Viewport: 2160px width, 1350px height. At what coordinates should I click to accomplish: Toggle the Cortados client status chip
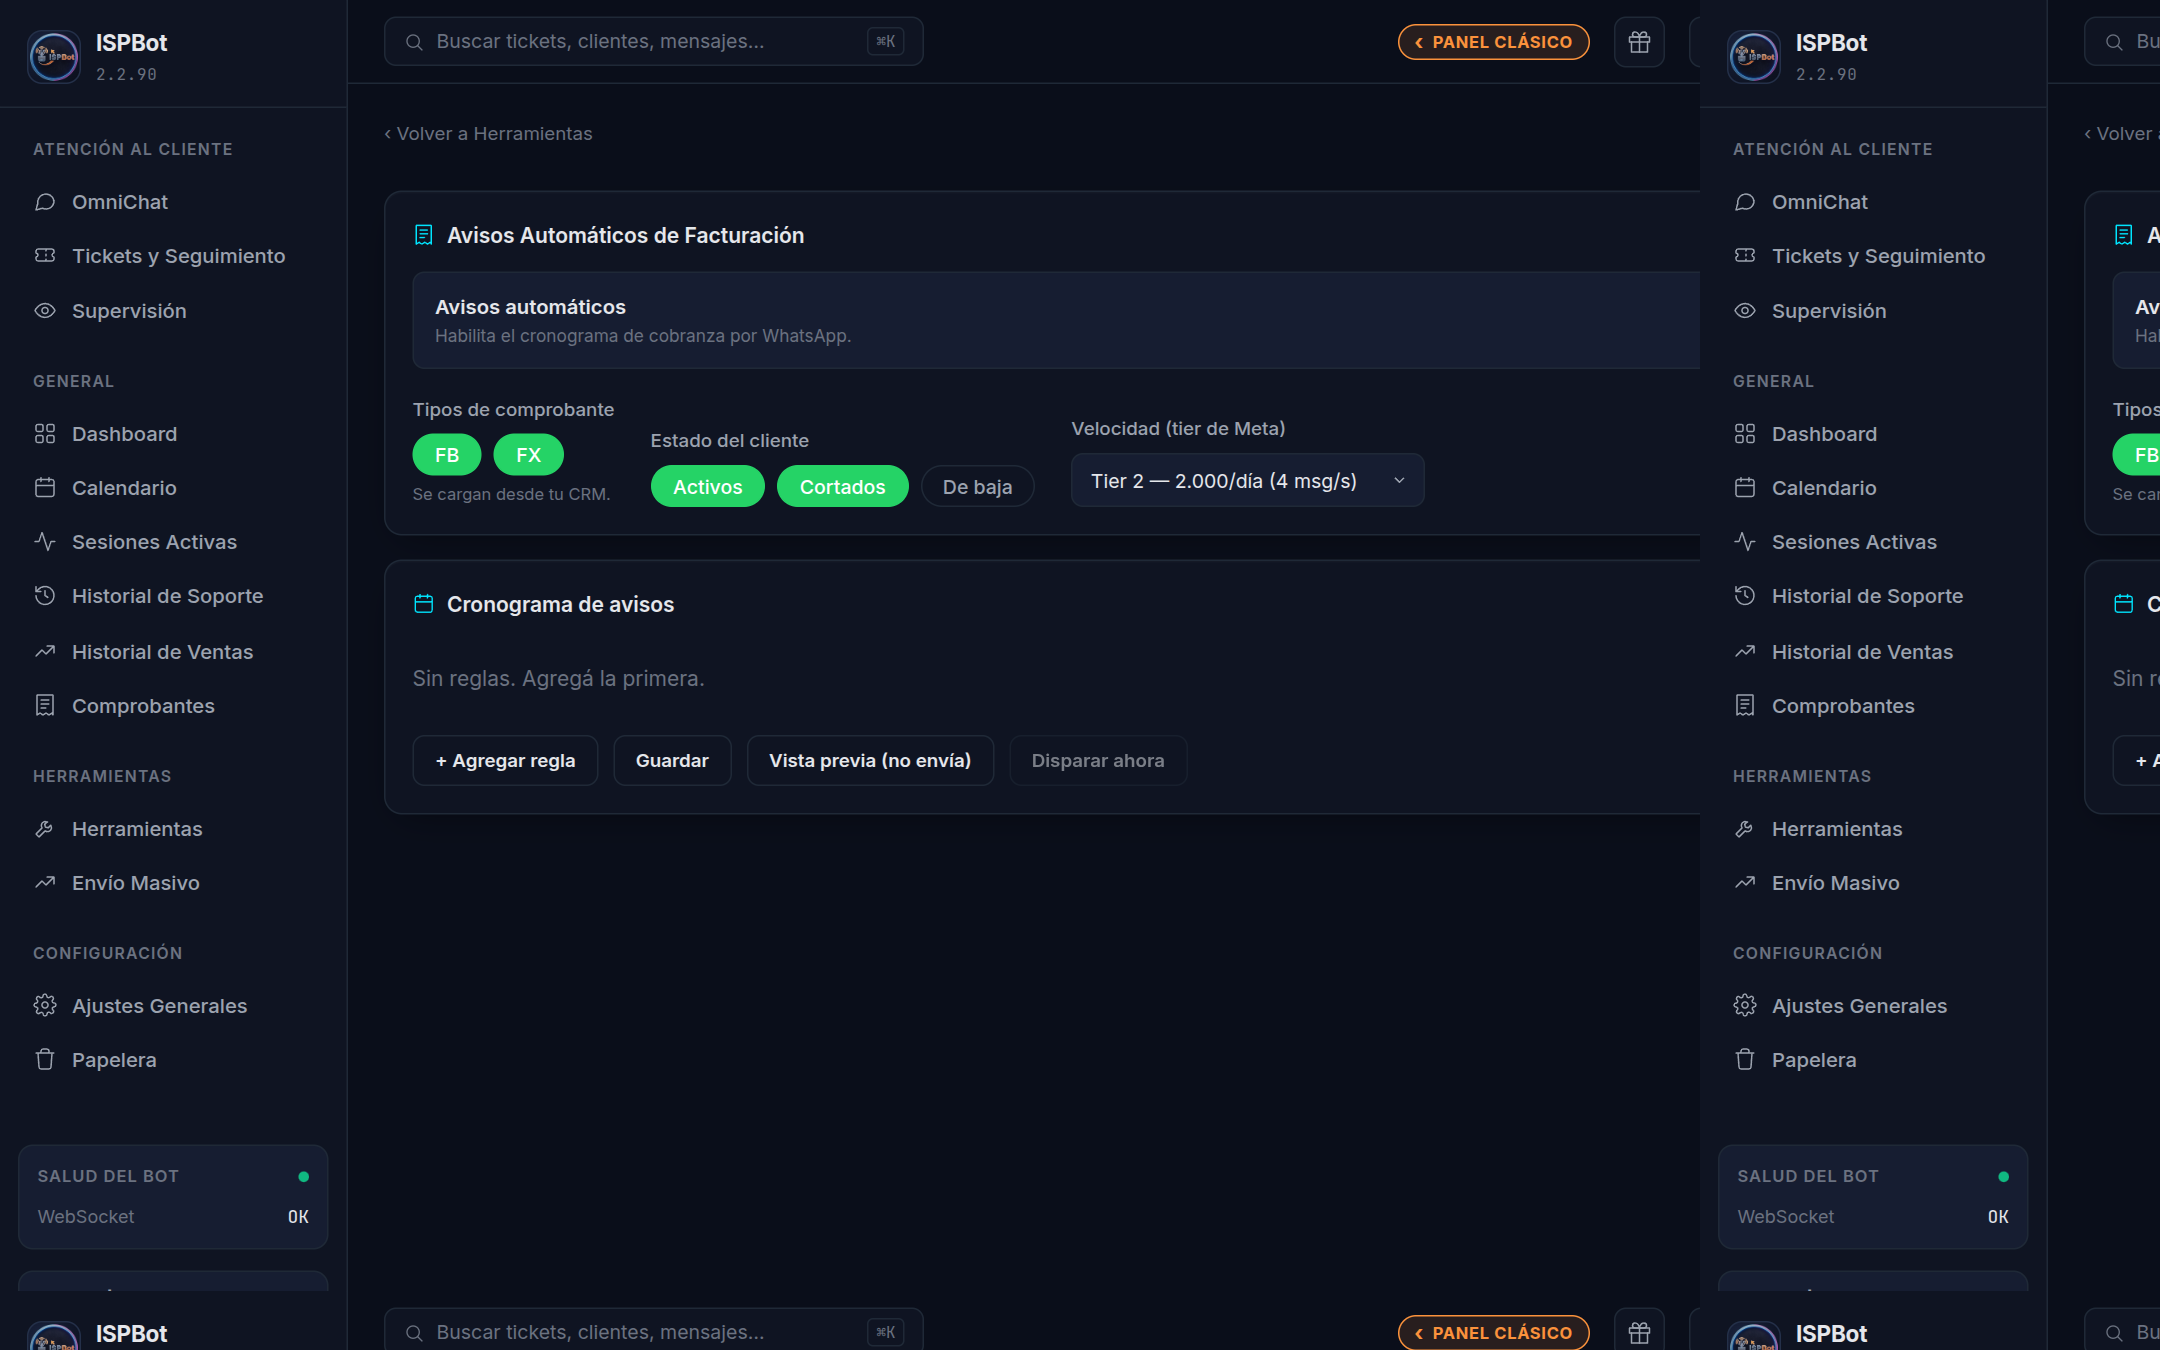pyautogui.click(x=843, y=487)
